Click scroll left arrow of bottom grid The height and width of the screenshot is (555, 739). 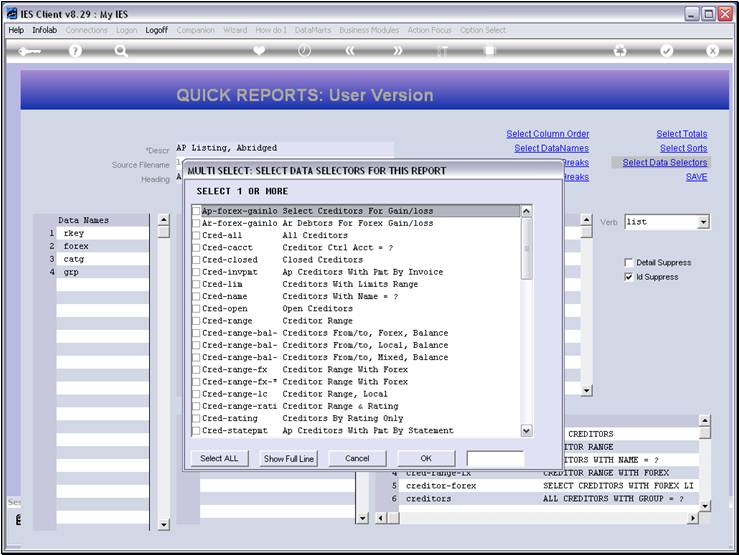click(381, 518)
